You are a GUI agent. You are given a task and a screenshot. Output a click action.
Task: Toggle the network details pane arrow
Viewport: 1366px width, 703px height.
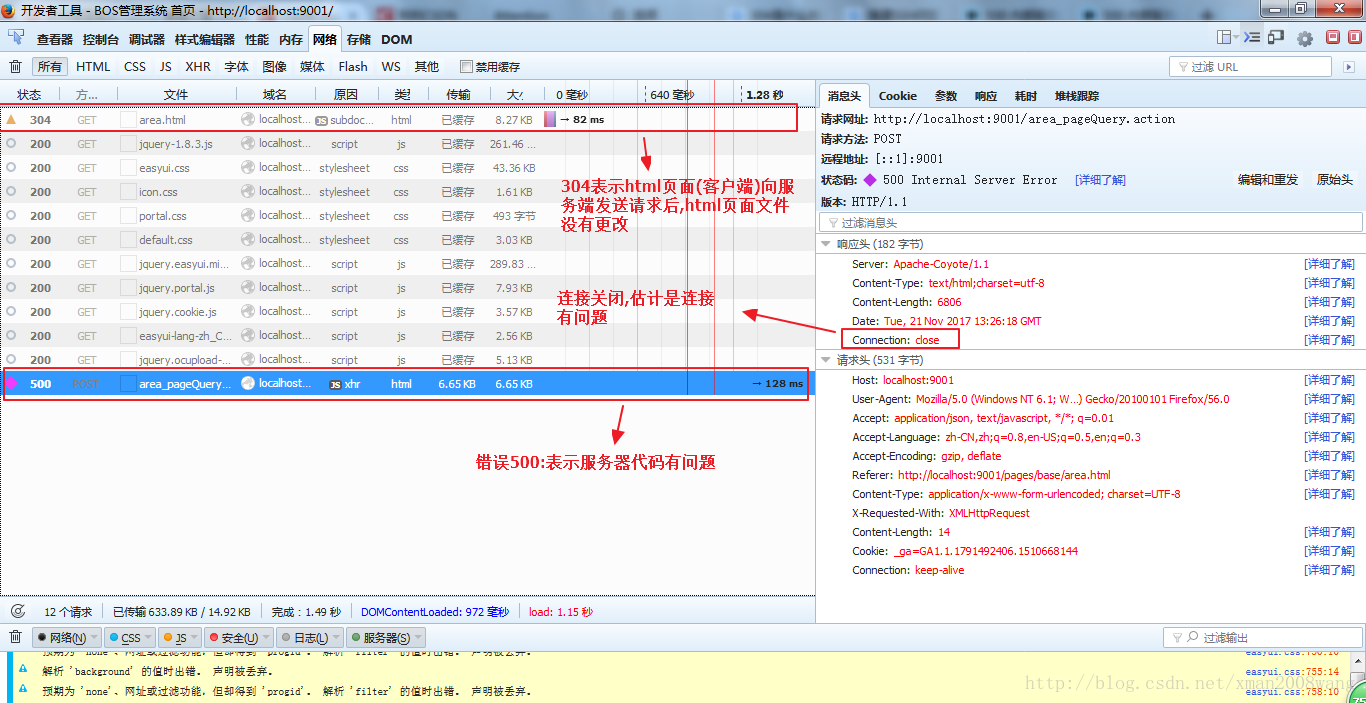tap(1350, 66)
